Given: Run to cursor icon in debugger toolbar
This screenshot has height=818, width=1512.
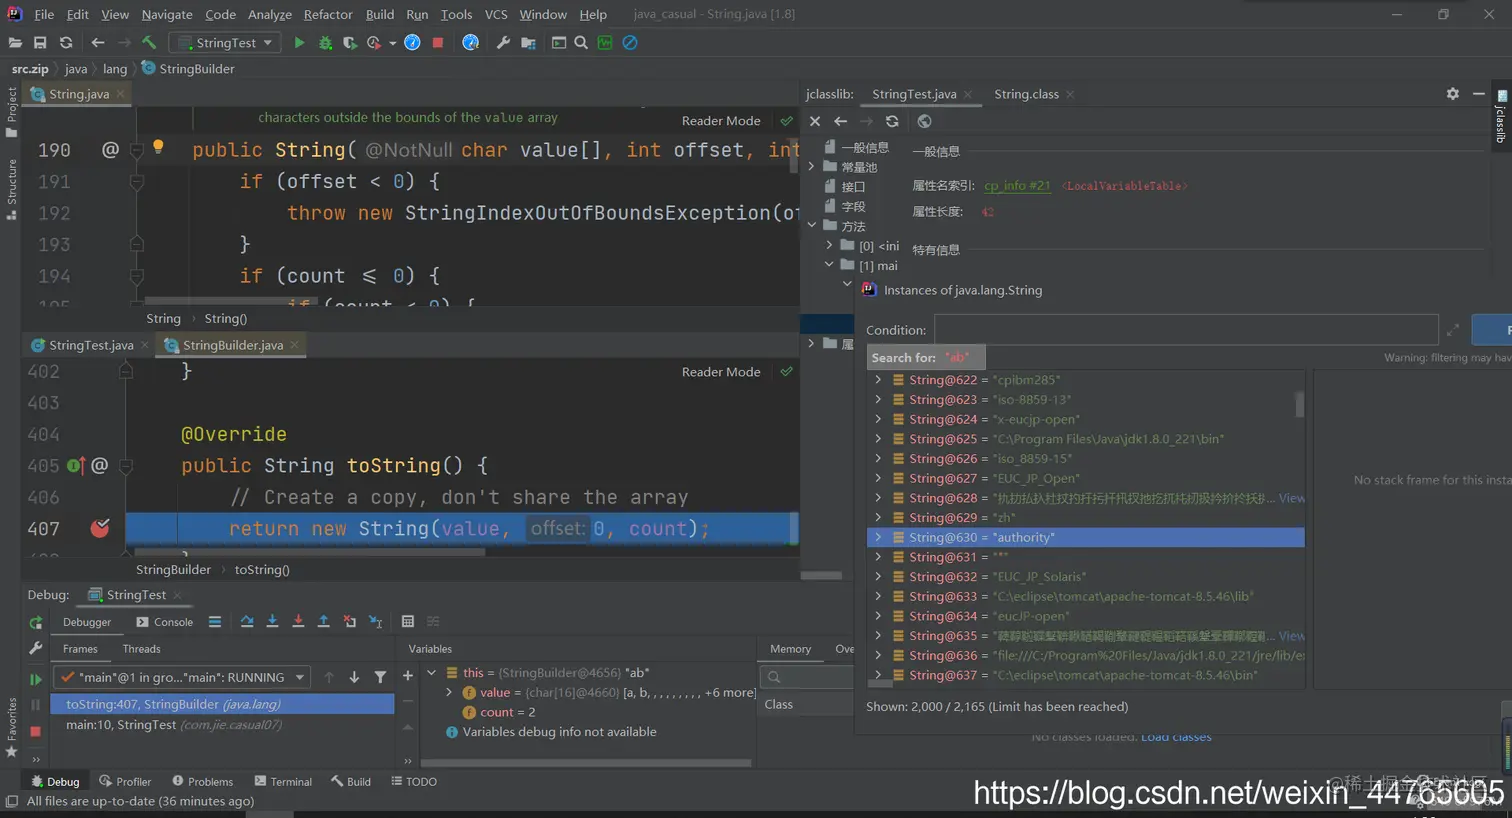Looking at the screenshot, I should pyautogui.click(x=375, y=621).
